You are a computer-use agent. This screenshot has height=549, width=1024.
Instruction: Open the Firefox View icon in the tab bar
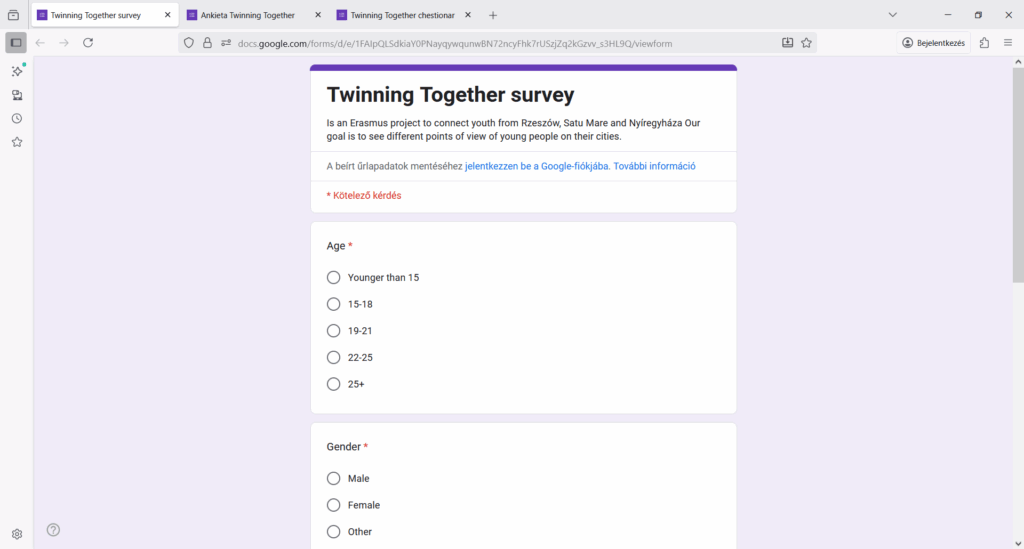pos(13,15)
